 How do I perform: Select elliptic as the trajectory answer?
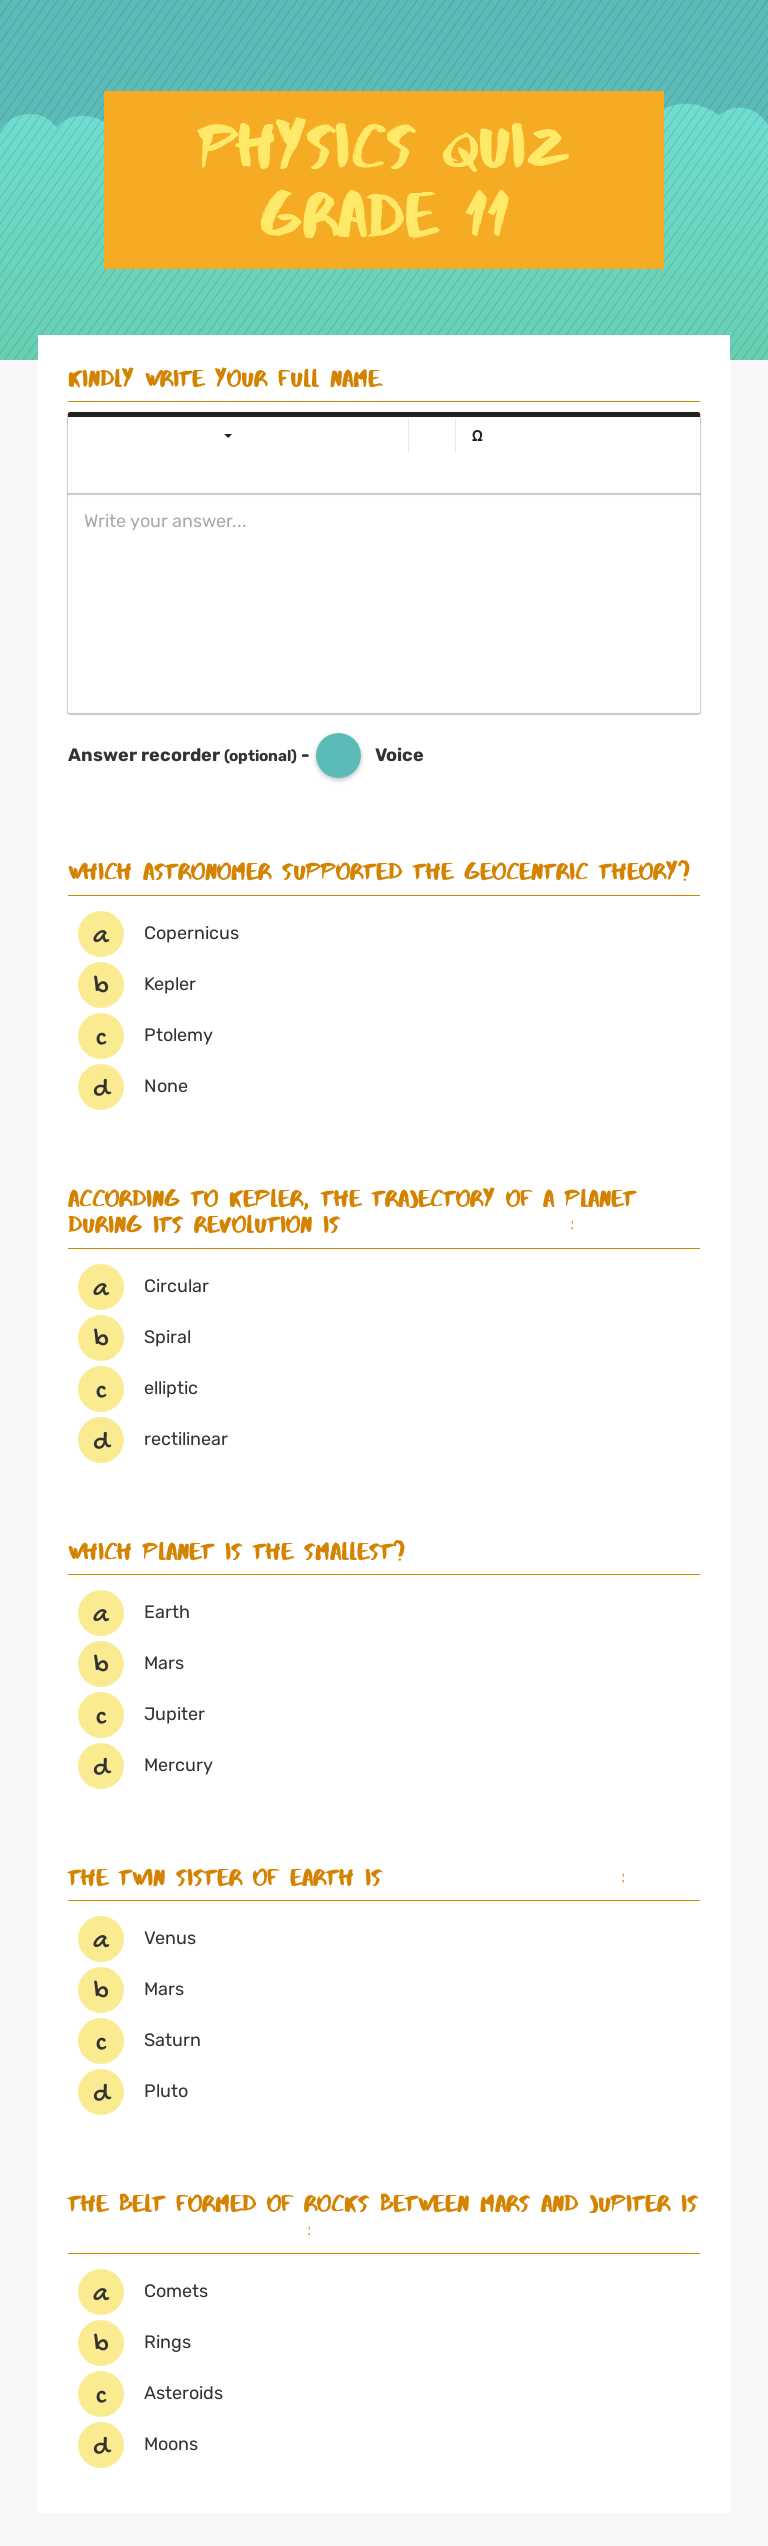(x=100, y=1388)
